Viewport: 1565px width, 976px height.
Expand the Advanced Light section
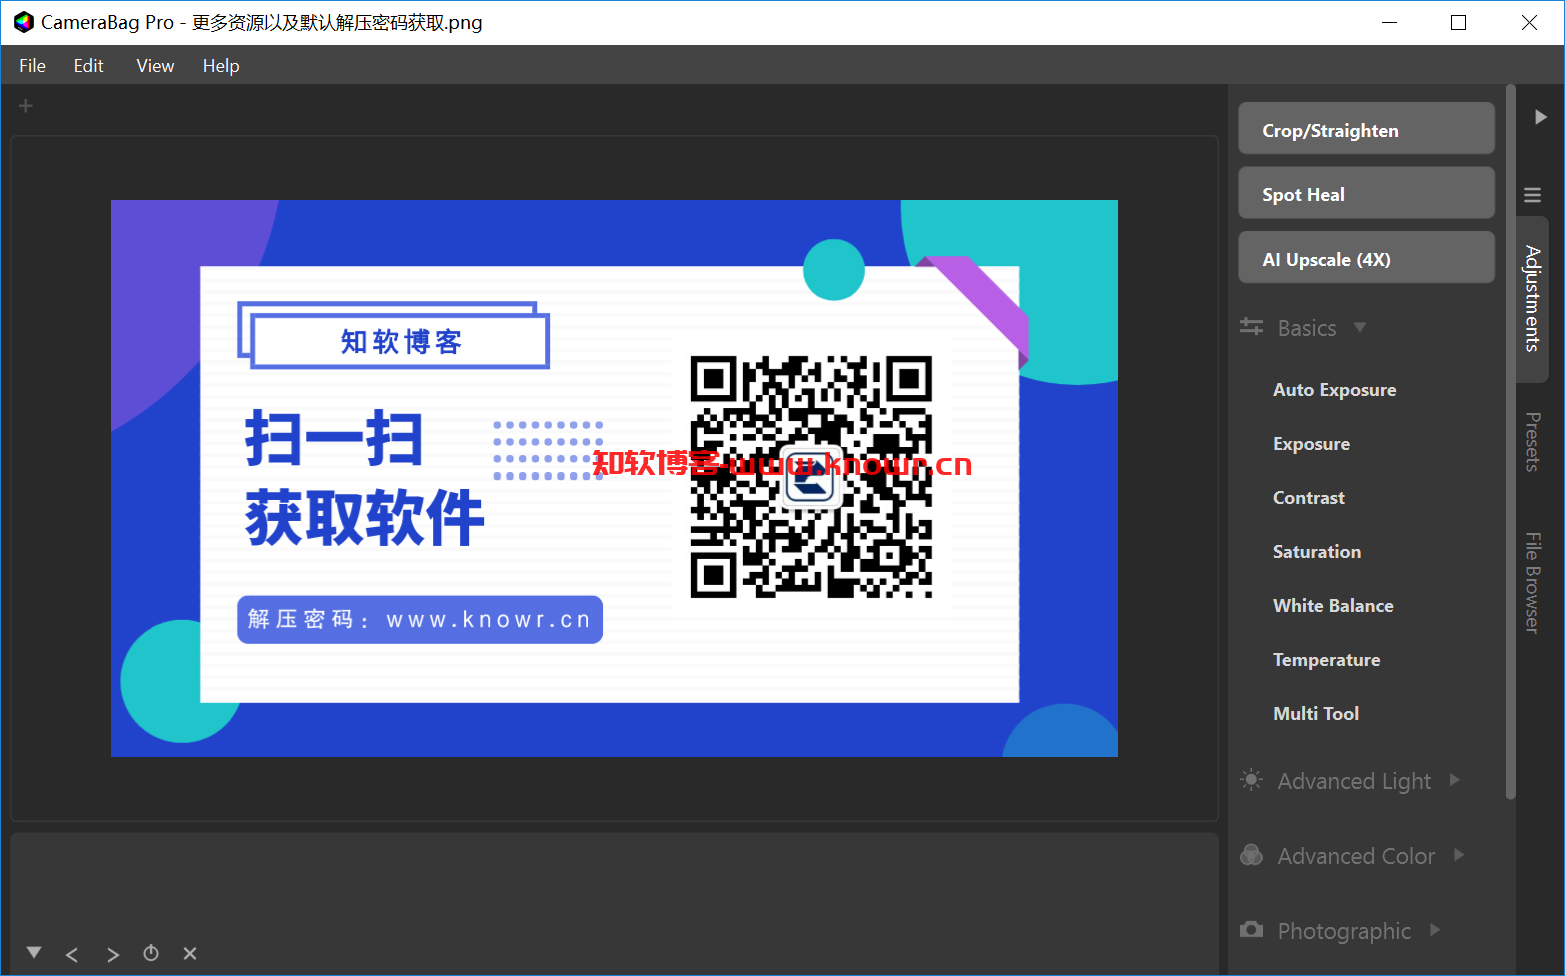click(1455, 780)
